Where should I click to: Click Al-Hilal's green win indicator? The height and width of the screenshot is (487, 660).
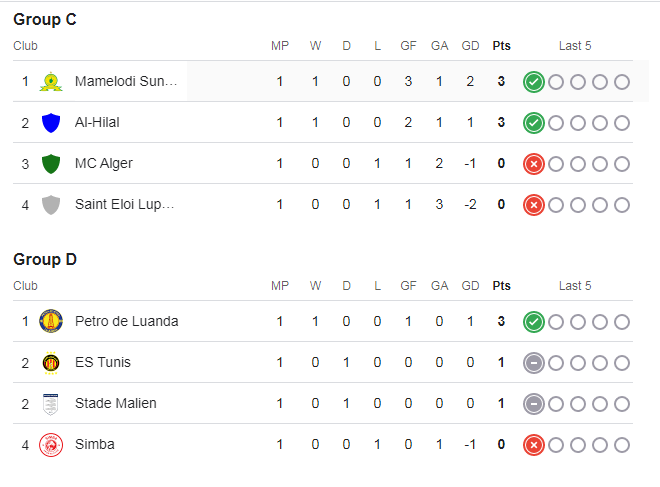534,122
